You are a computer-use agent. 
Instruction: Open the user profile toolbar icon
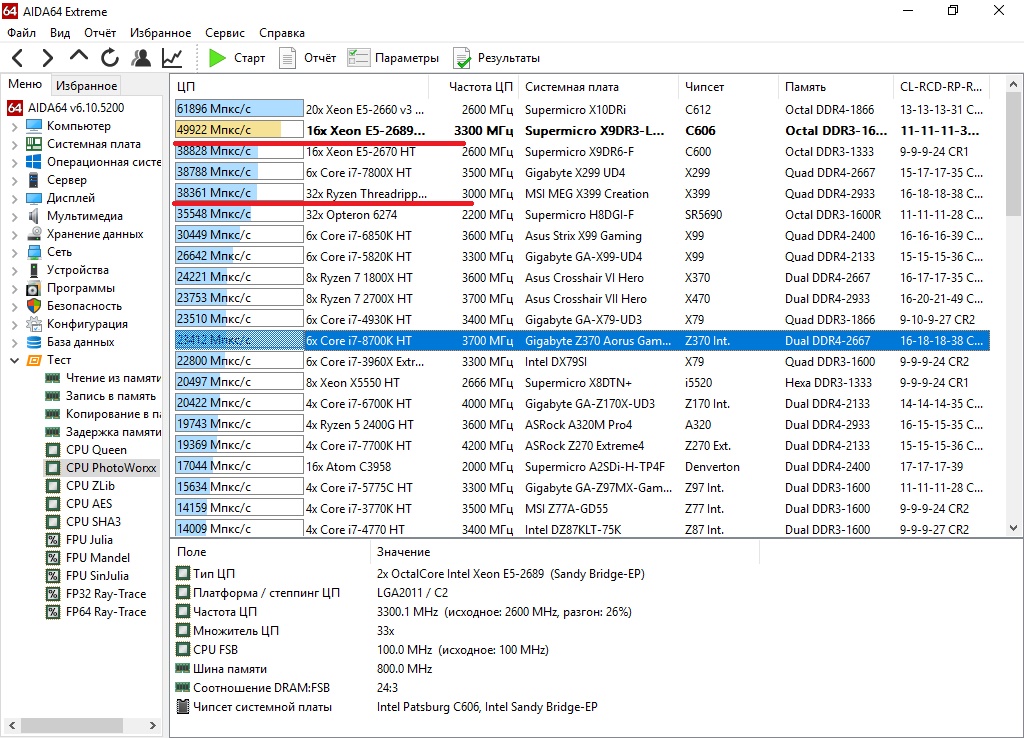point(140,58)
